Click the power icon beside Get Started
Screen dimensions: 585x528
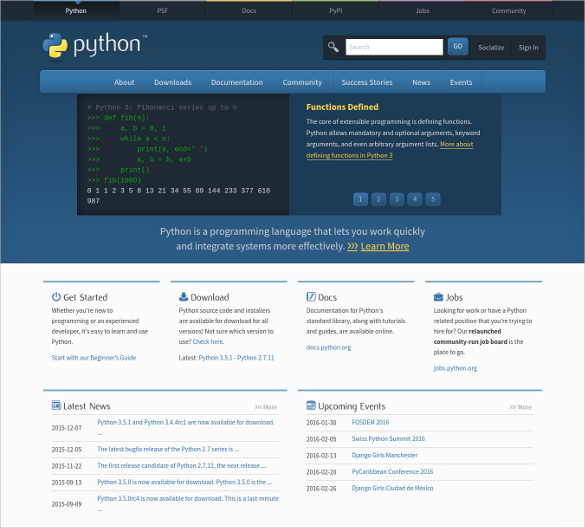[x=56, y=297]
